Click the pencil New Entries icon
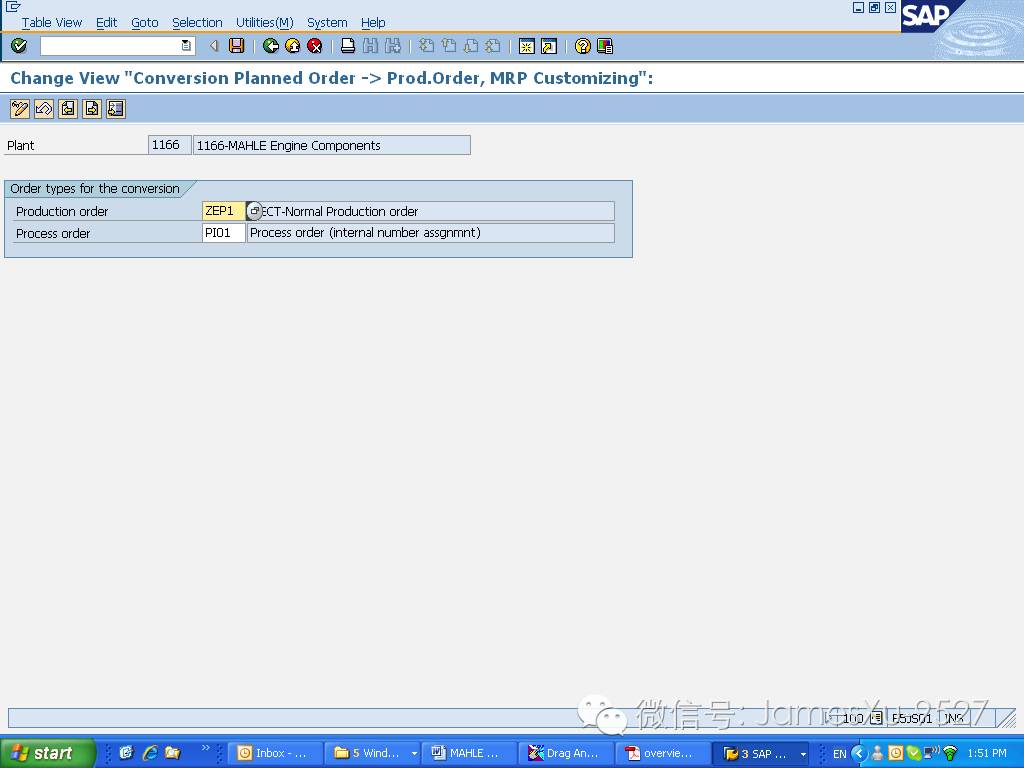The width and height of the screenshot is (1024, 768). (20, 108)
